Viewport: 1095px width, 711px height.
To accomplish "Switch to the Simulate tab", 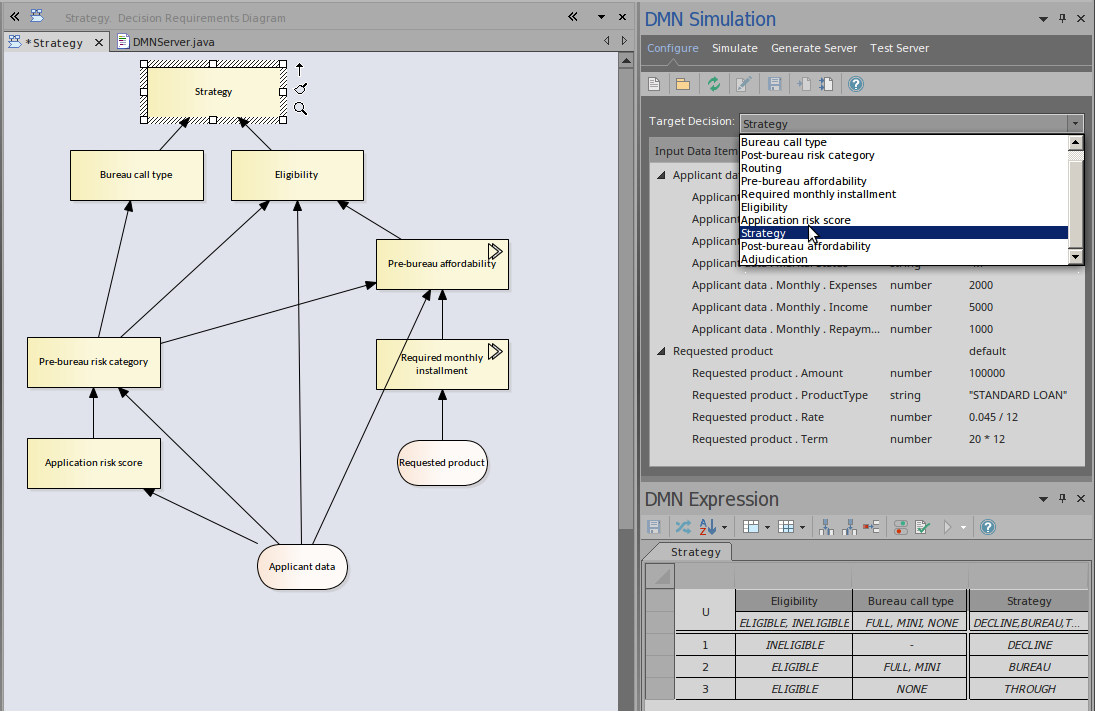I will point(735,48).
